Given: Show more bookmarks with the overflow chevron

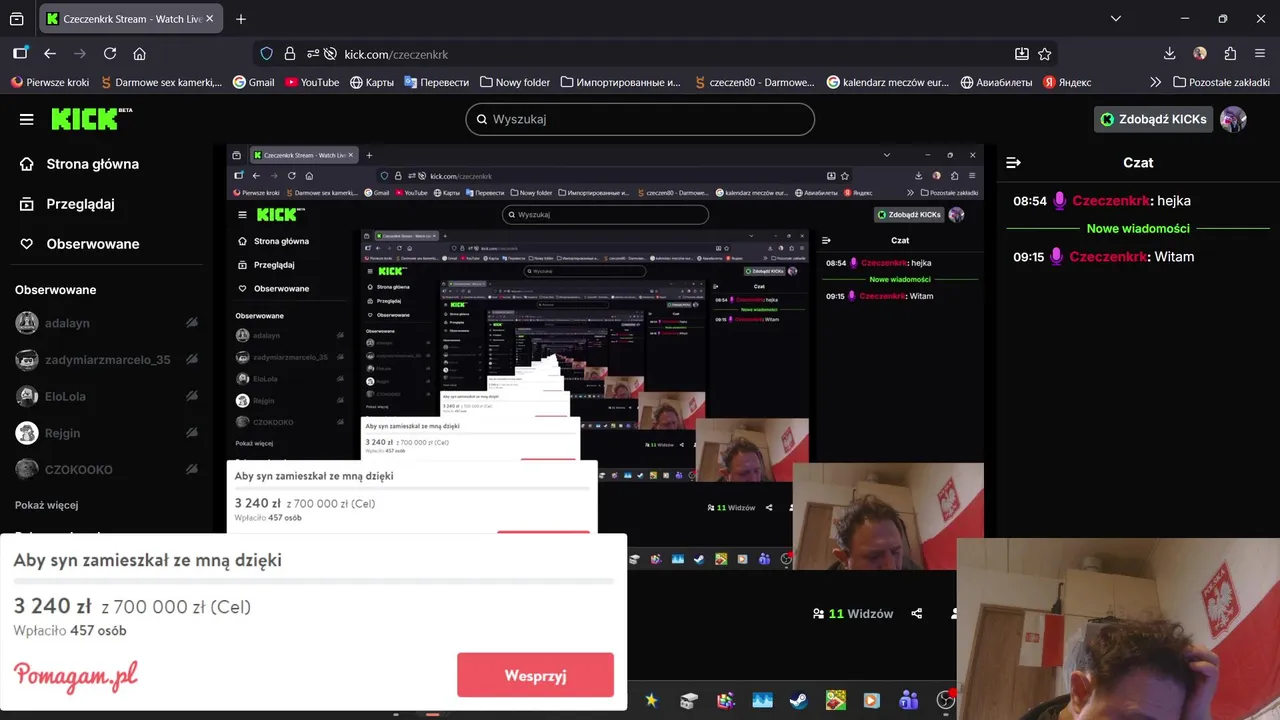Looking at the screenshot, I should click(1156, 82).
